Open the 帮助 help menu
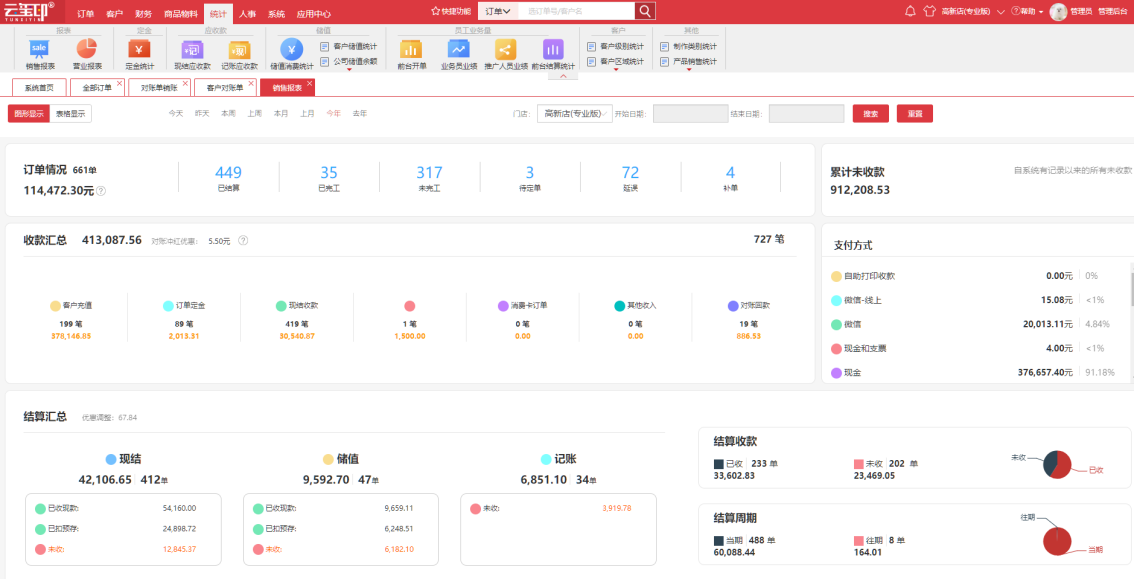The image size is (1134, 579). (1027, 12)
